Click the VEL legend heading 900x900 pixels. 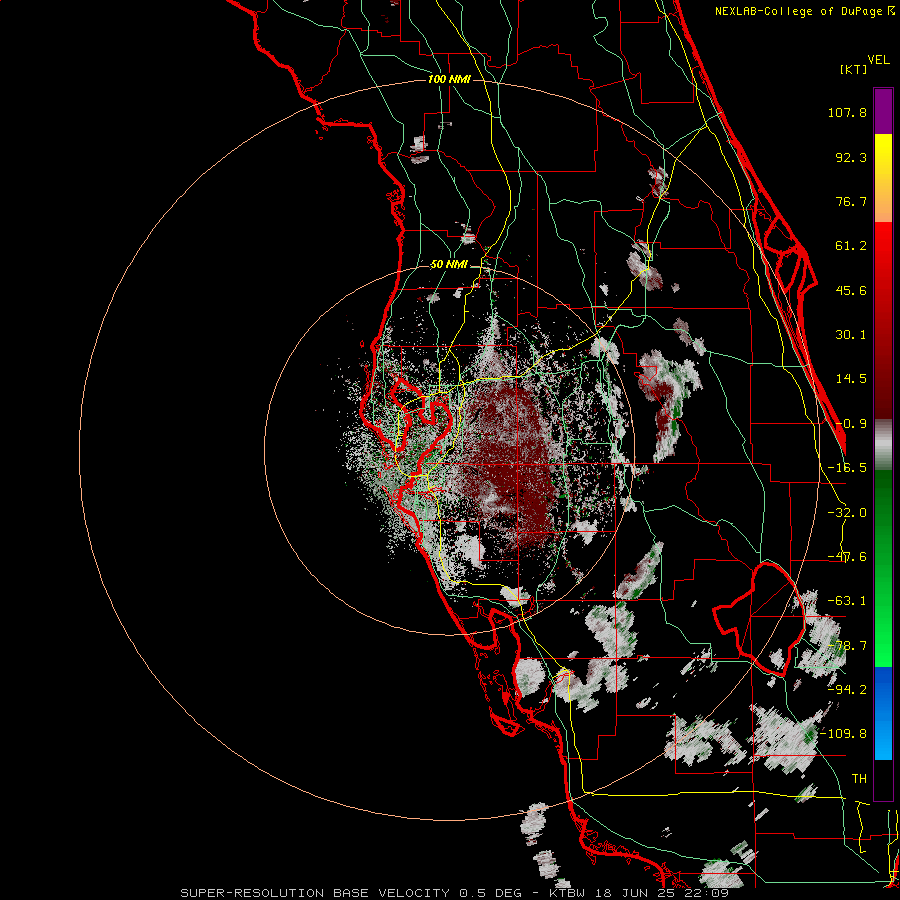(x=879, y=60)
